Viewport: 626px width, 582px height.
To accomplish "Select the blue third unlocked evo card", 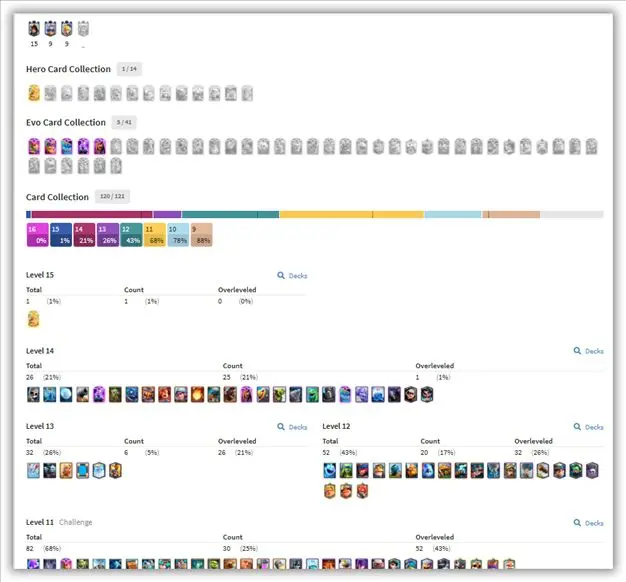I will click(67, 146).
